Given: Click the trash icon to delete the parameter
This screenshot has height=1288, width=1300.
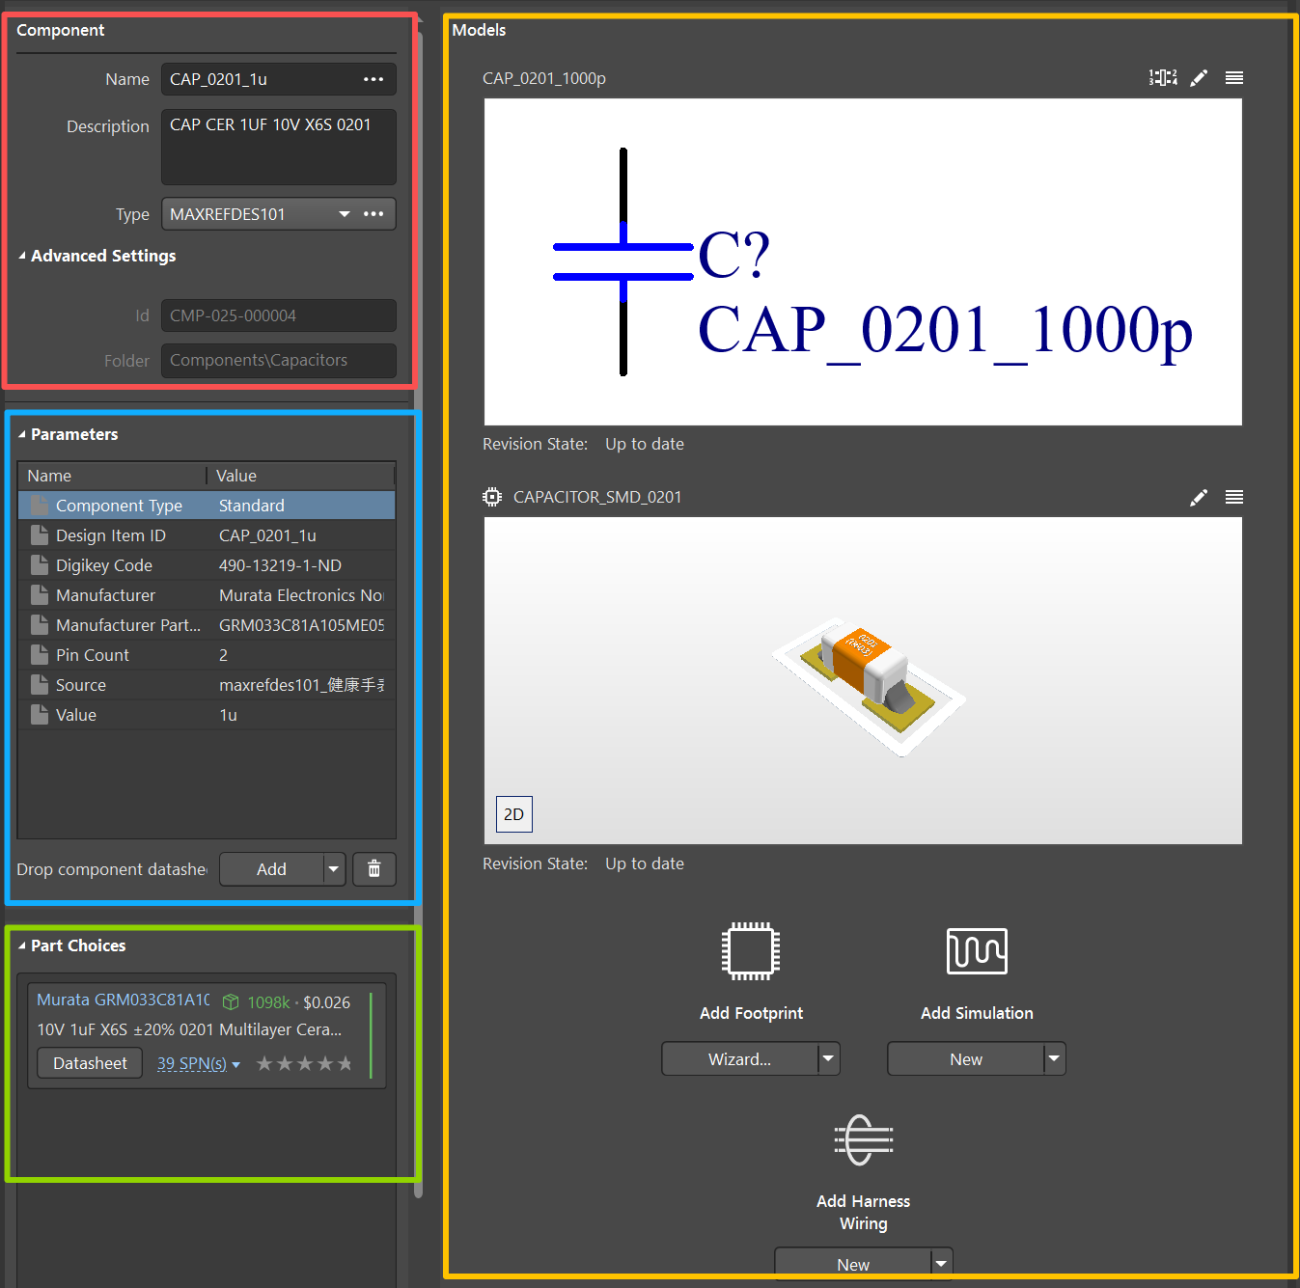Looking at the screenshot, I should coord(374,869).
